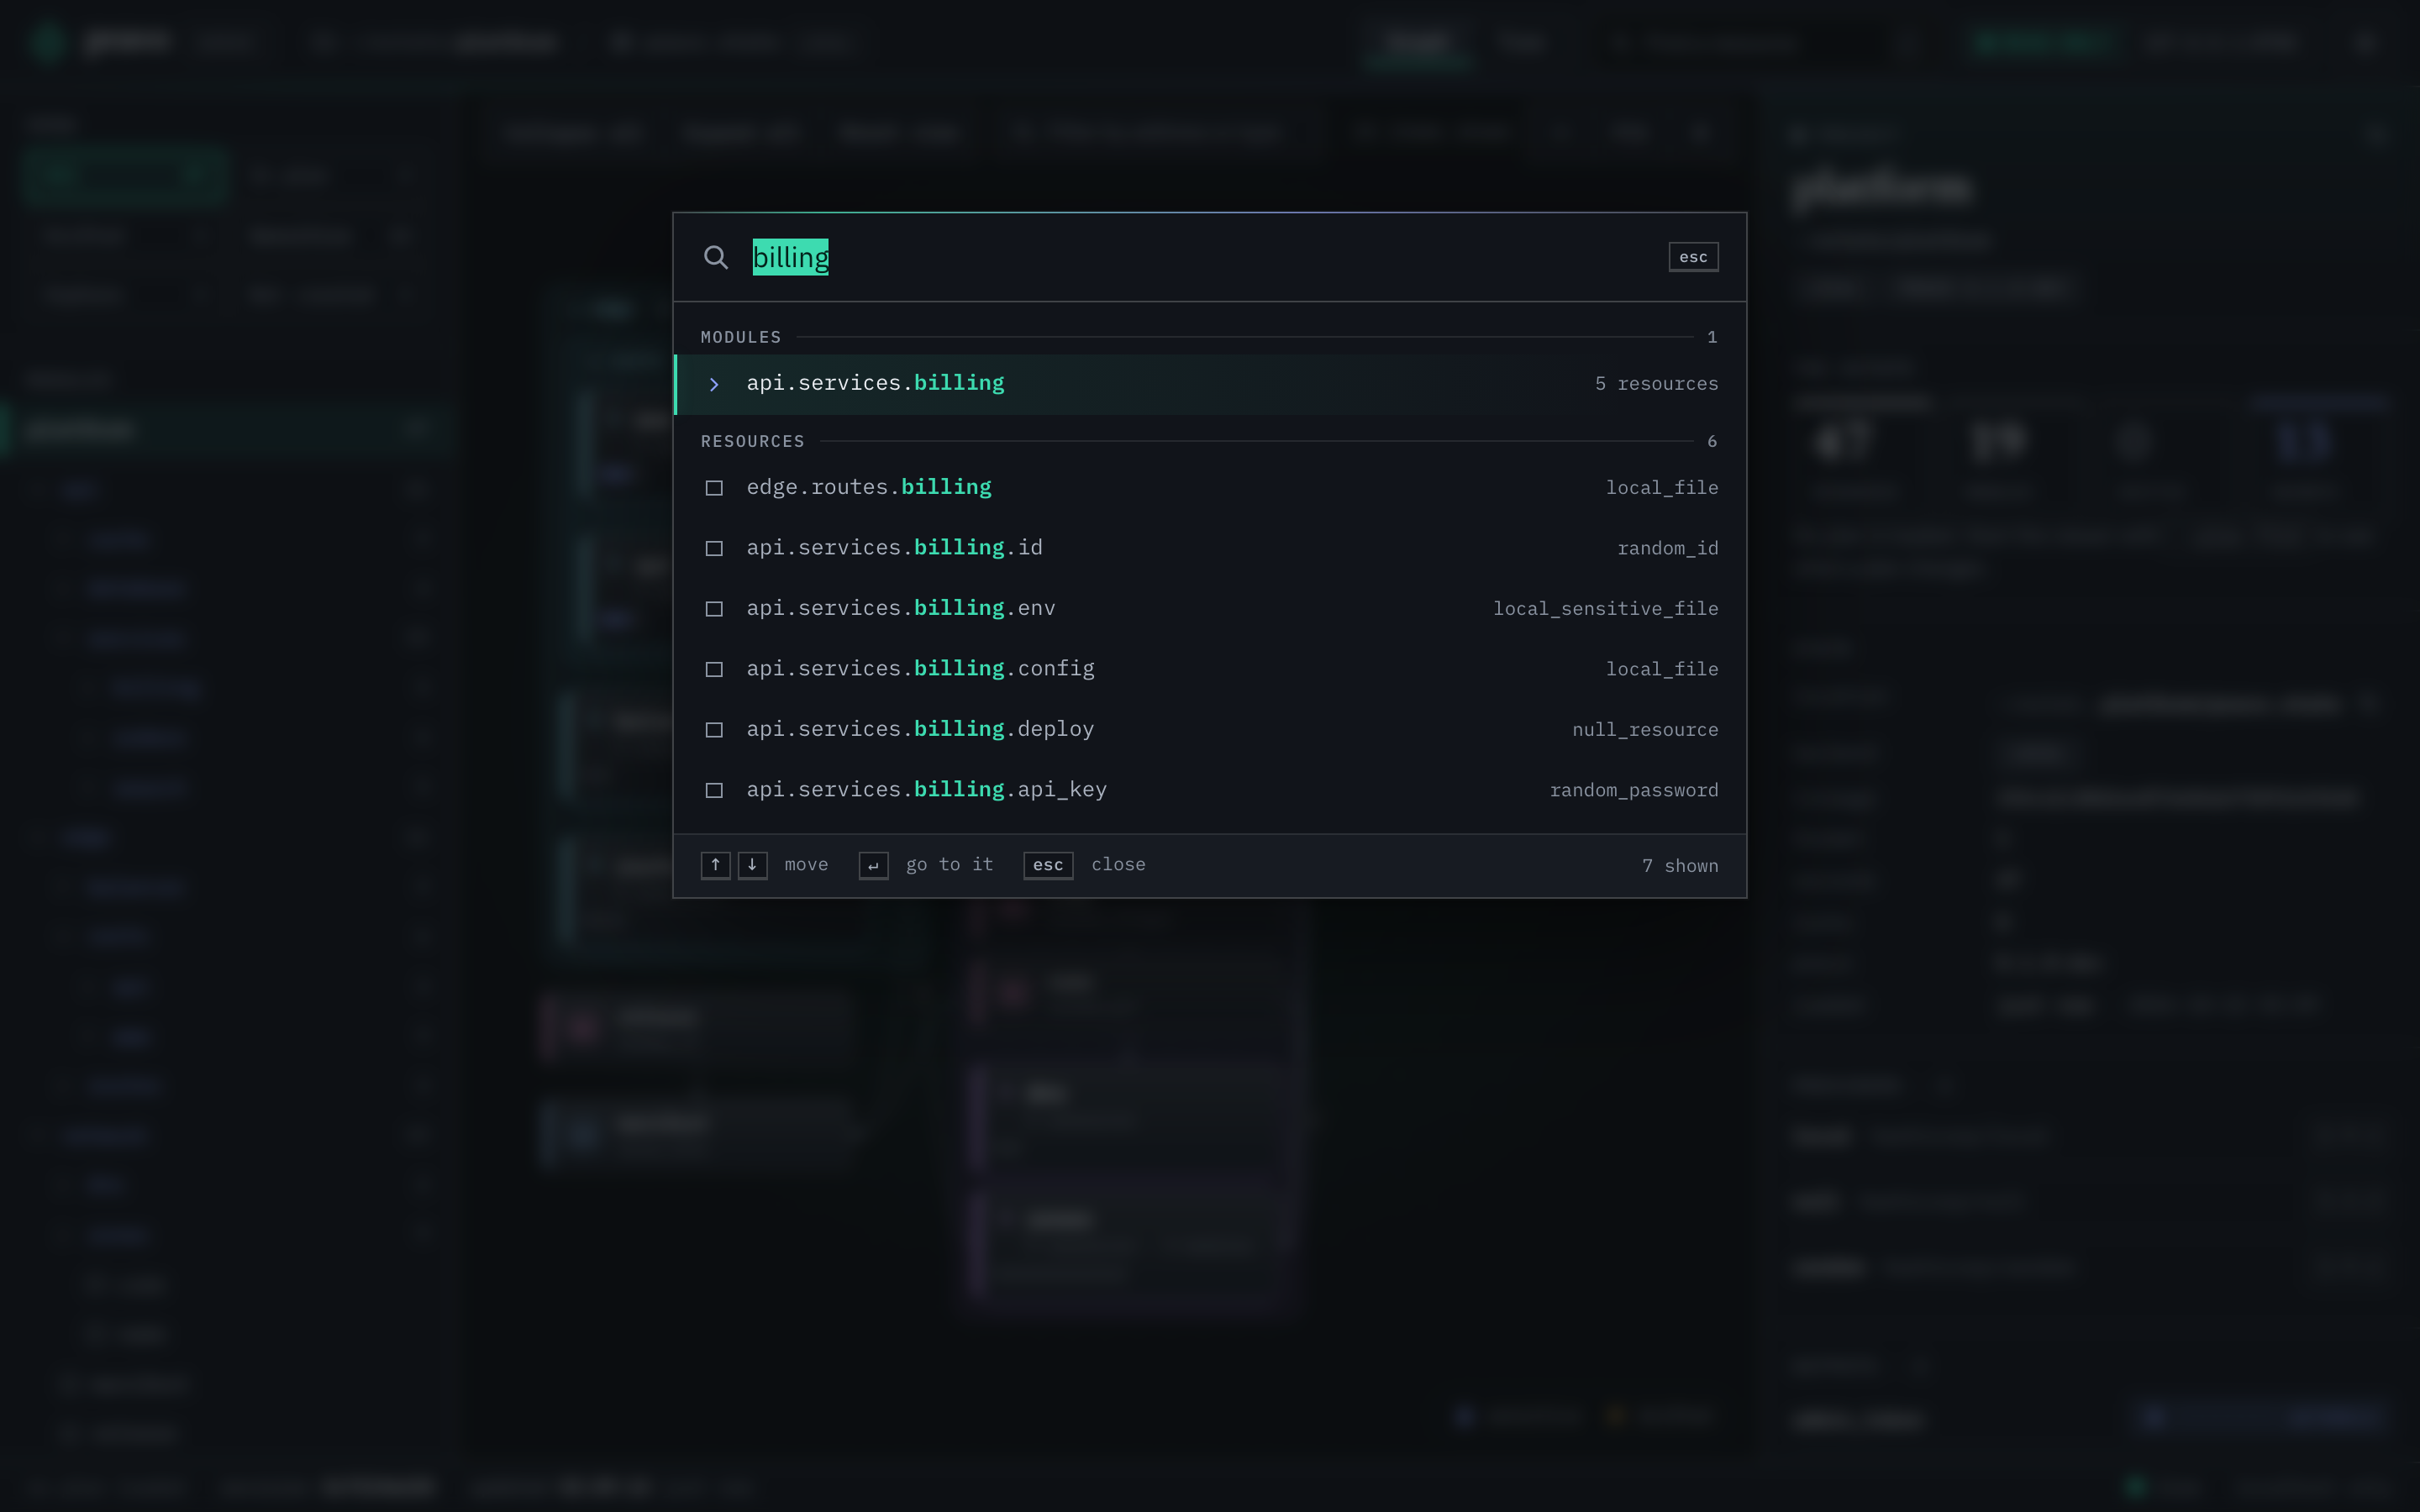Open api.services.billing.deploy result
This screenshot has height=1512, width=2420.
pyautogui.click(x=1210, y=730)
